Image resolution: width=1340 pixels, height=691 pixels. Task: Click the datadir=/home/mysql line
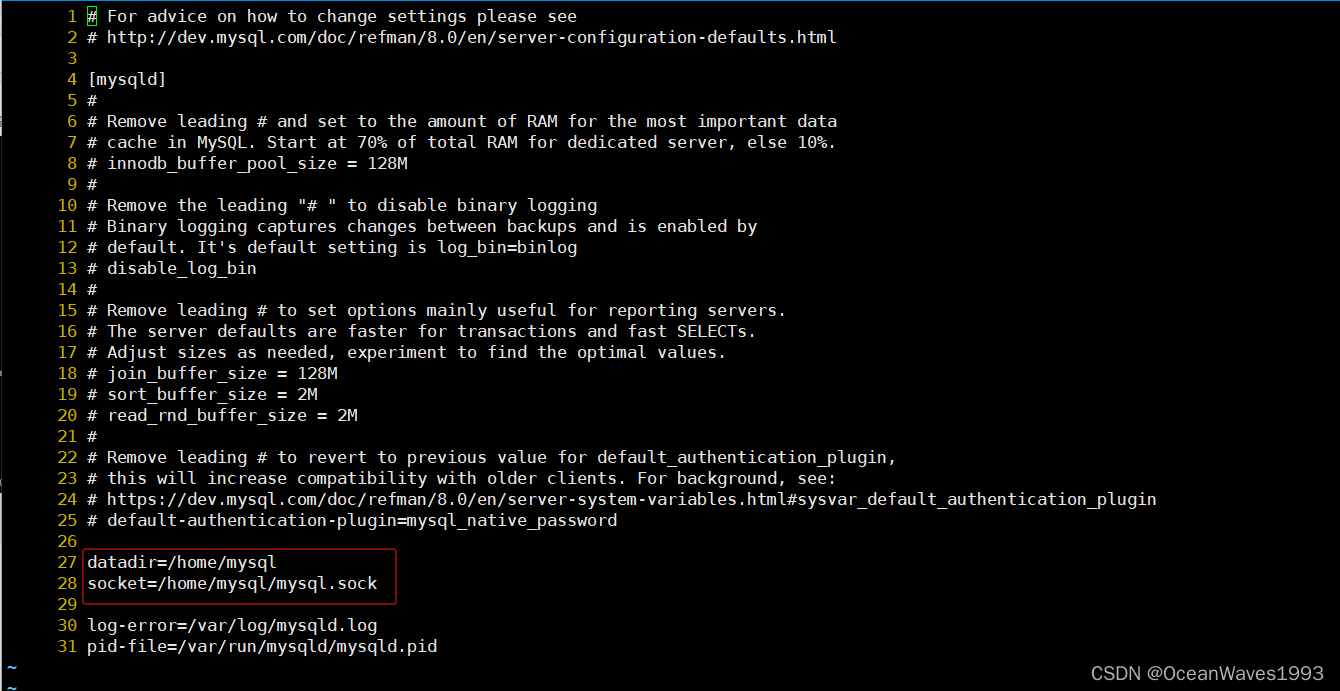[181, 562]
